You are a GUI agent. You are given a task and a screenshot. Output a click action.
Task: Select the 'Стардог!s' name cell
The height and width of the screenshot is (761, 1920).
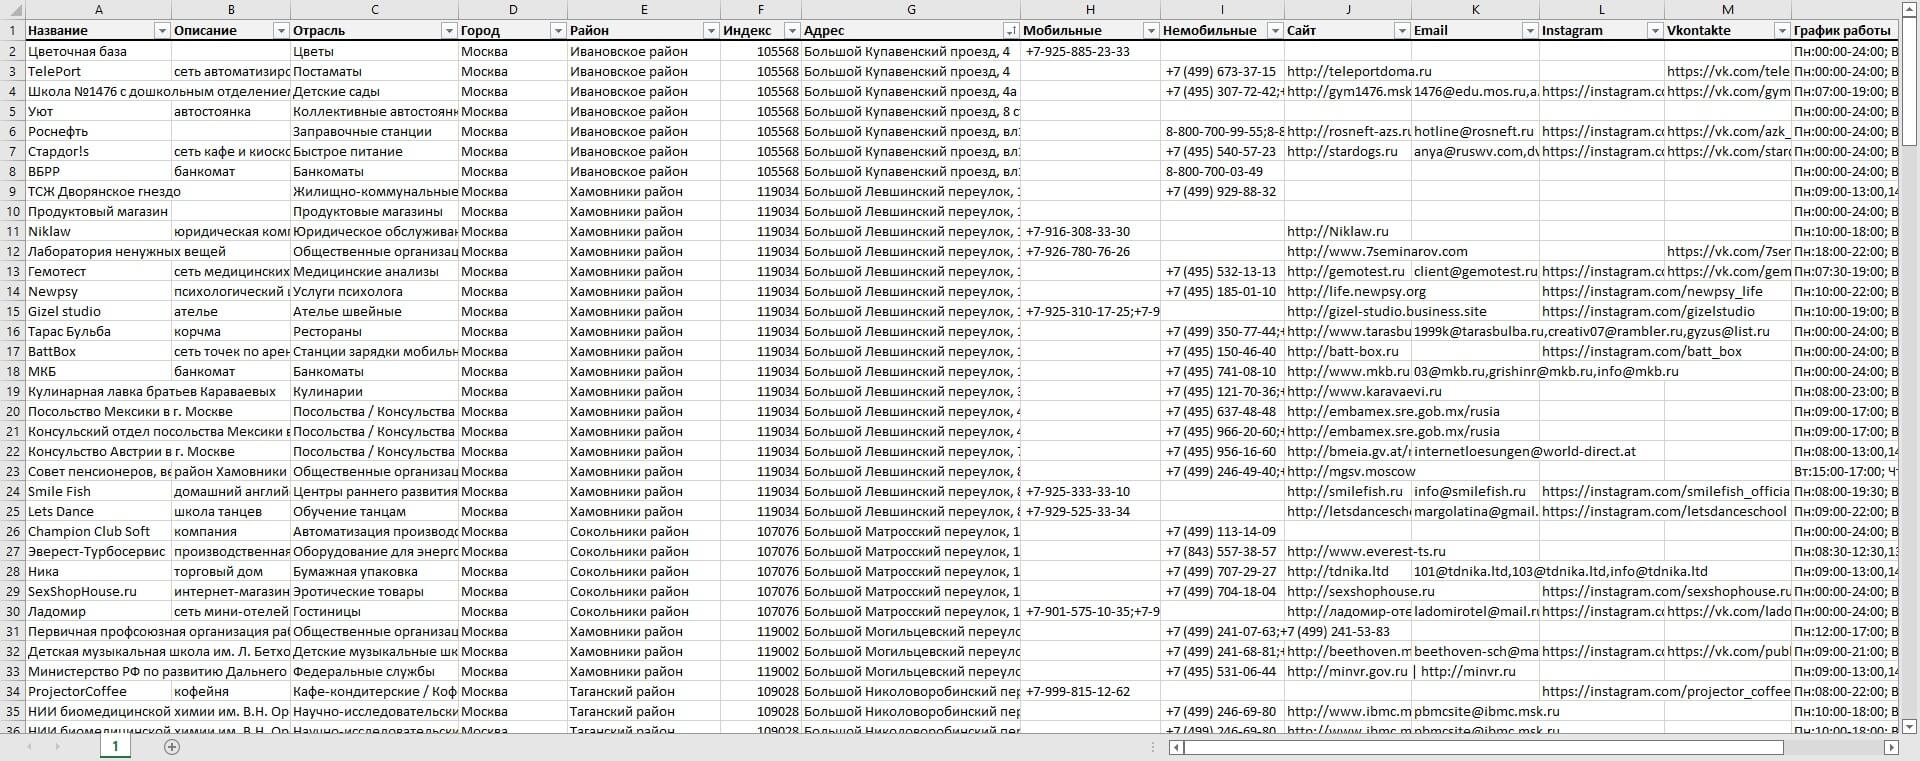[x=98, y=151]
